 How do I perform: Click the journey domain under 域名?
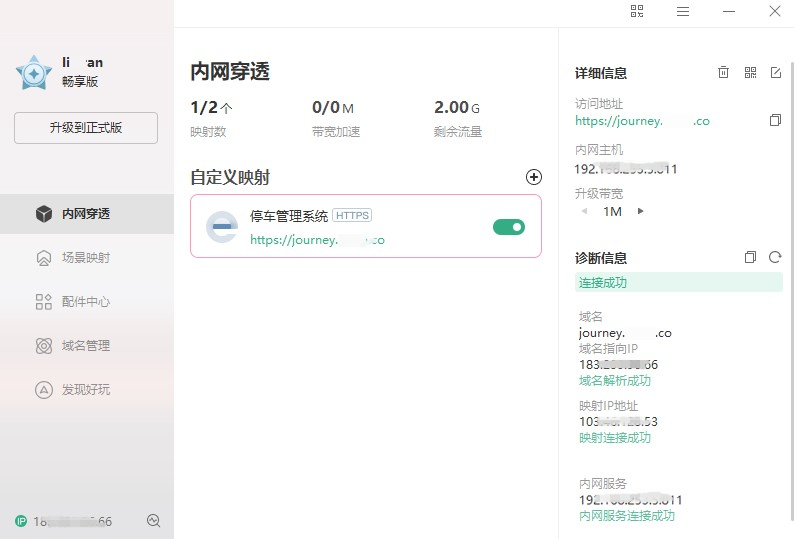pos(625,333)
